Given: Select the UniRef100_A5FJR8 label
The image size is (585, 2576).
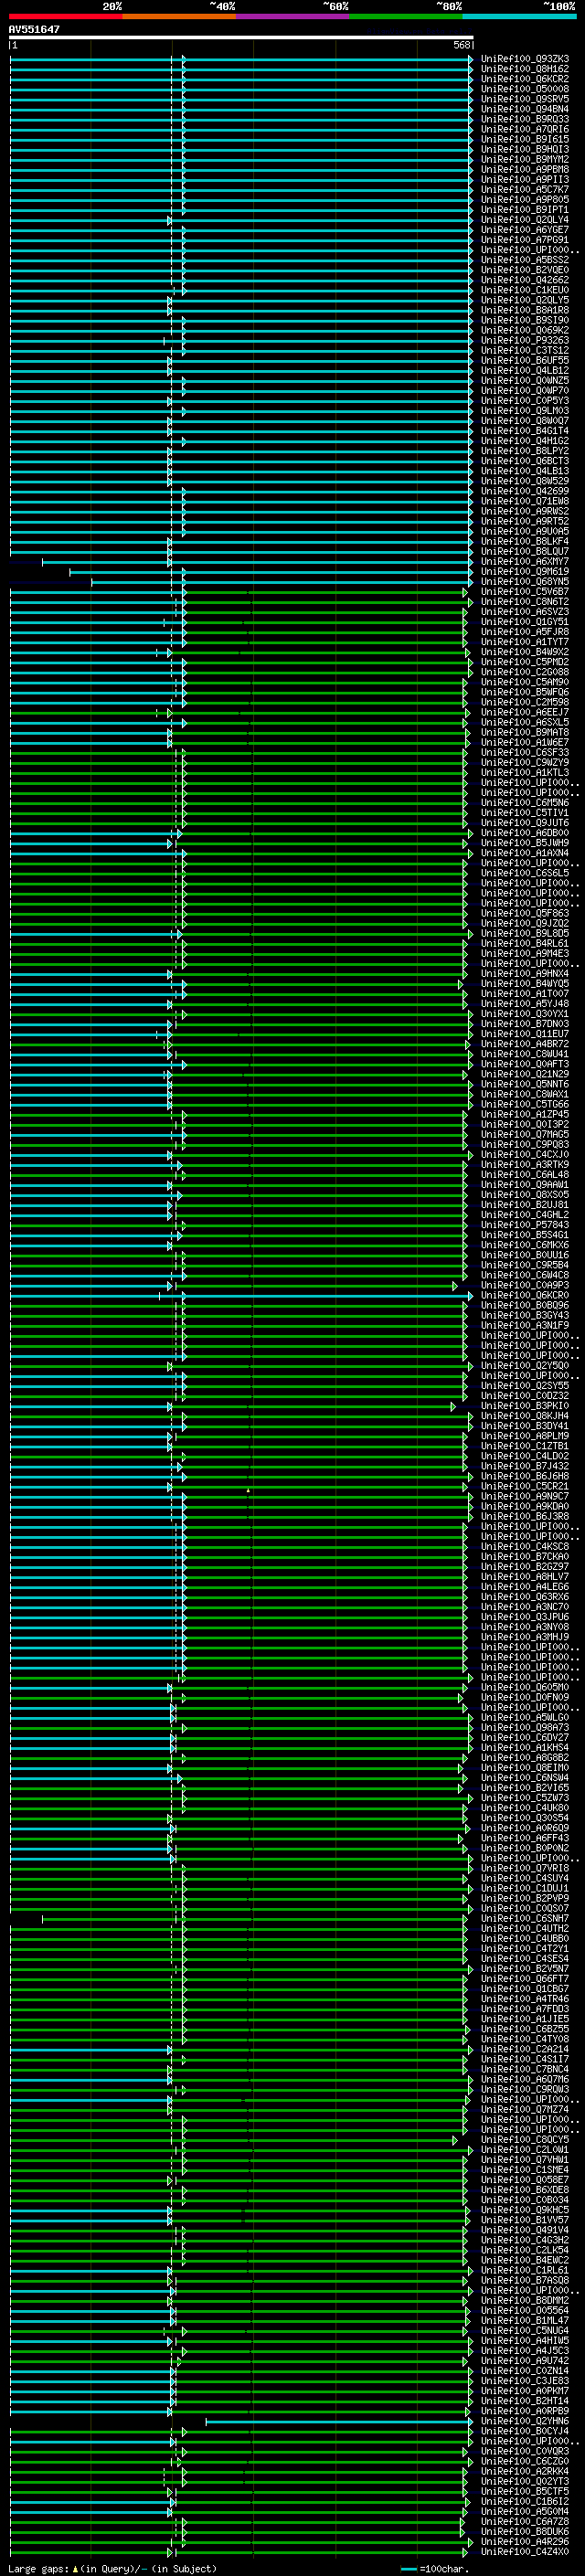Looking at the screenshot, I should tap(525, 632).
